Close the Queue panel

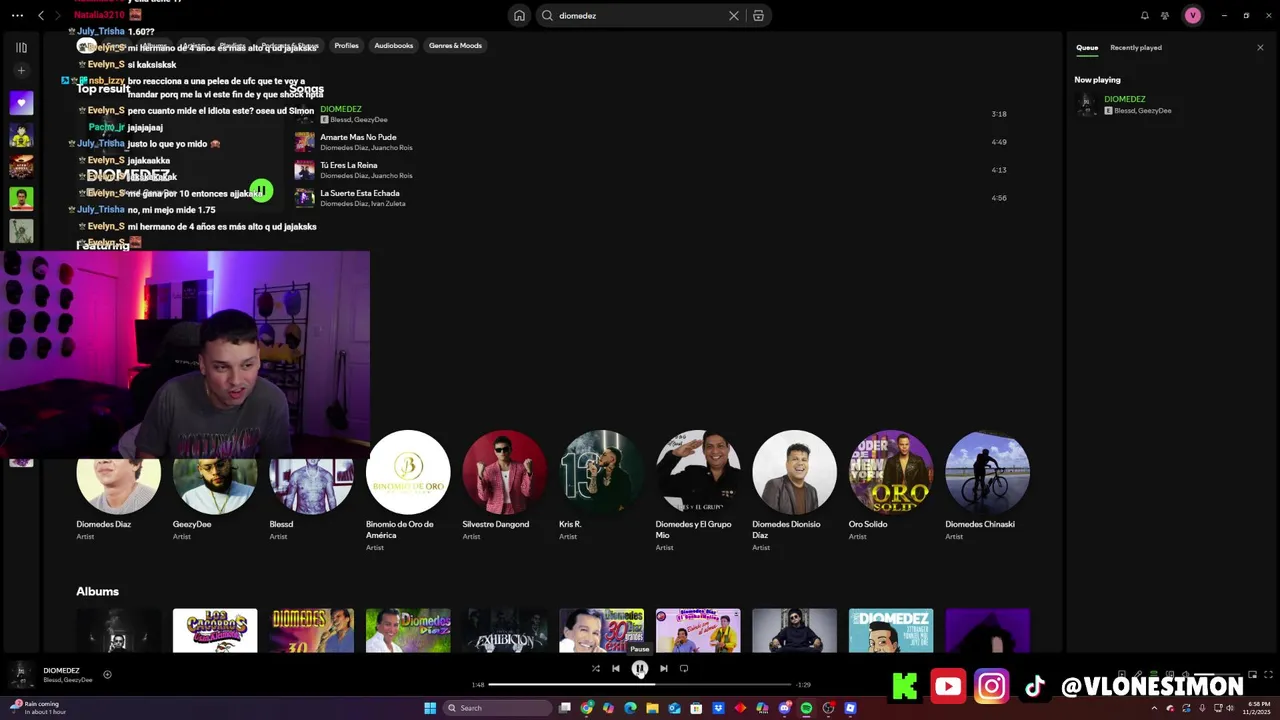pos(1260,47)
